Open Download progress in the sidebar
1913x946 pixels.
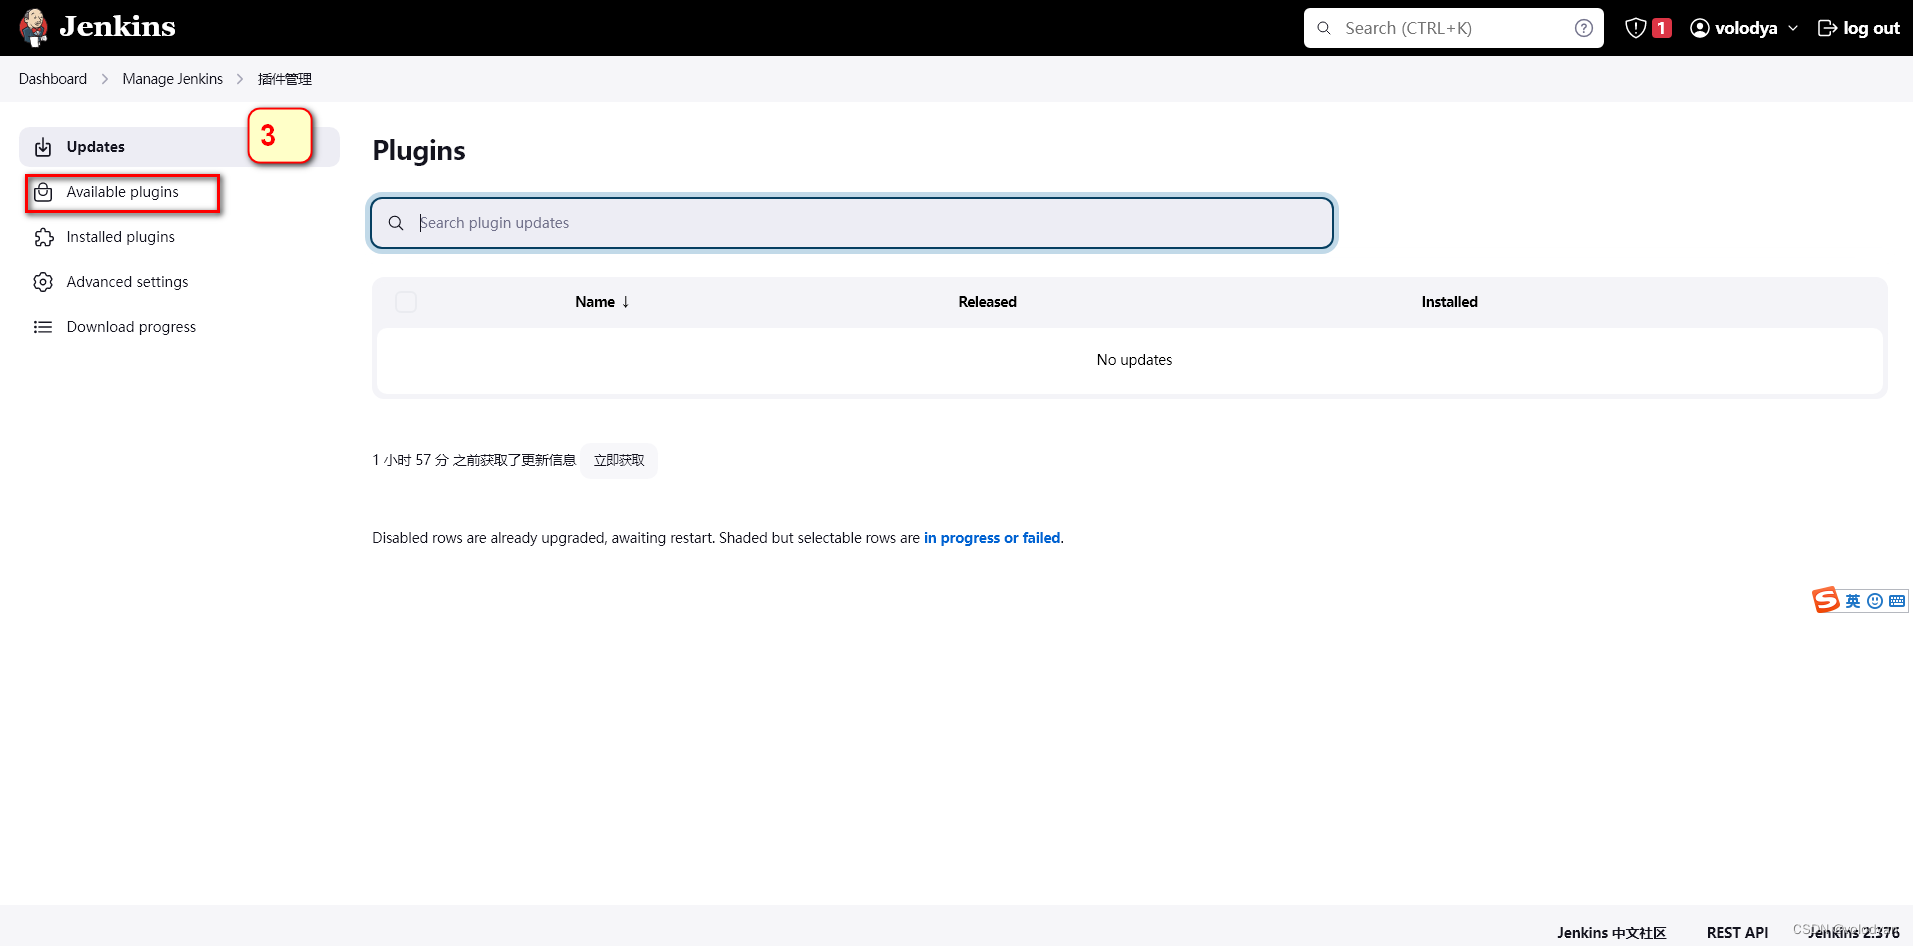click(132, 327)
